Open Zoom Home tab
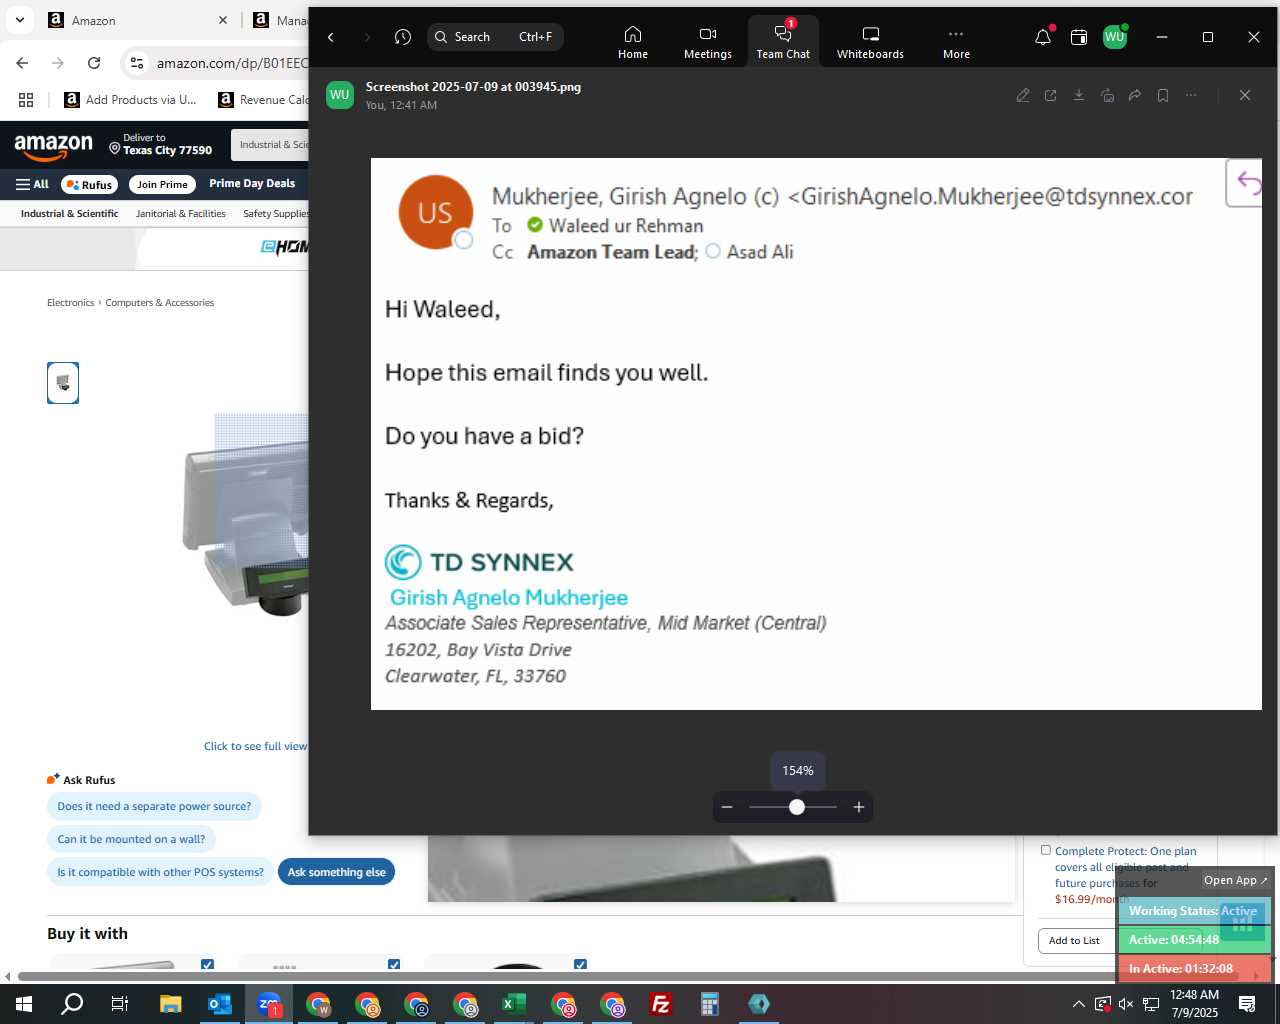This screenshot has height=1024, width=1280. pyautogui.click(x=632, y=42)
